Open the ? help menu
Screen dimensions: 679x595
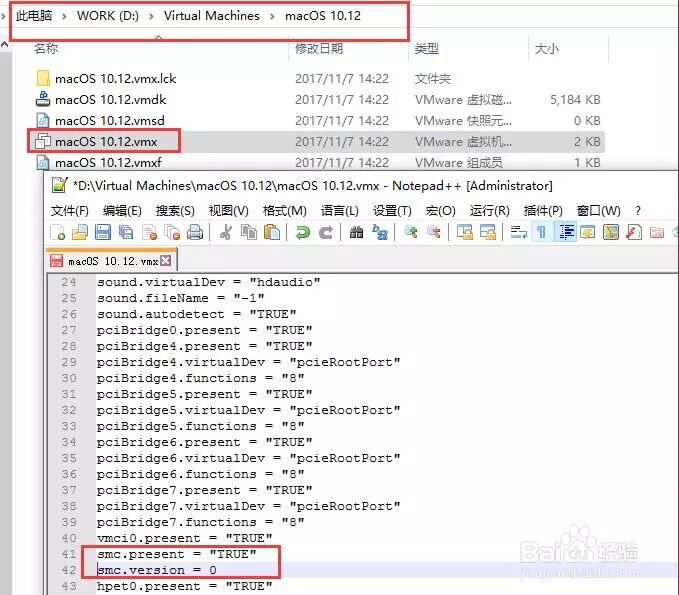637,211
